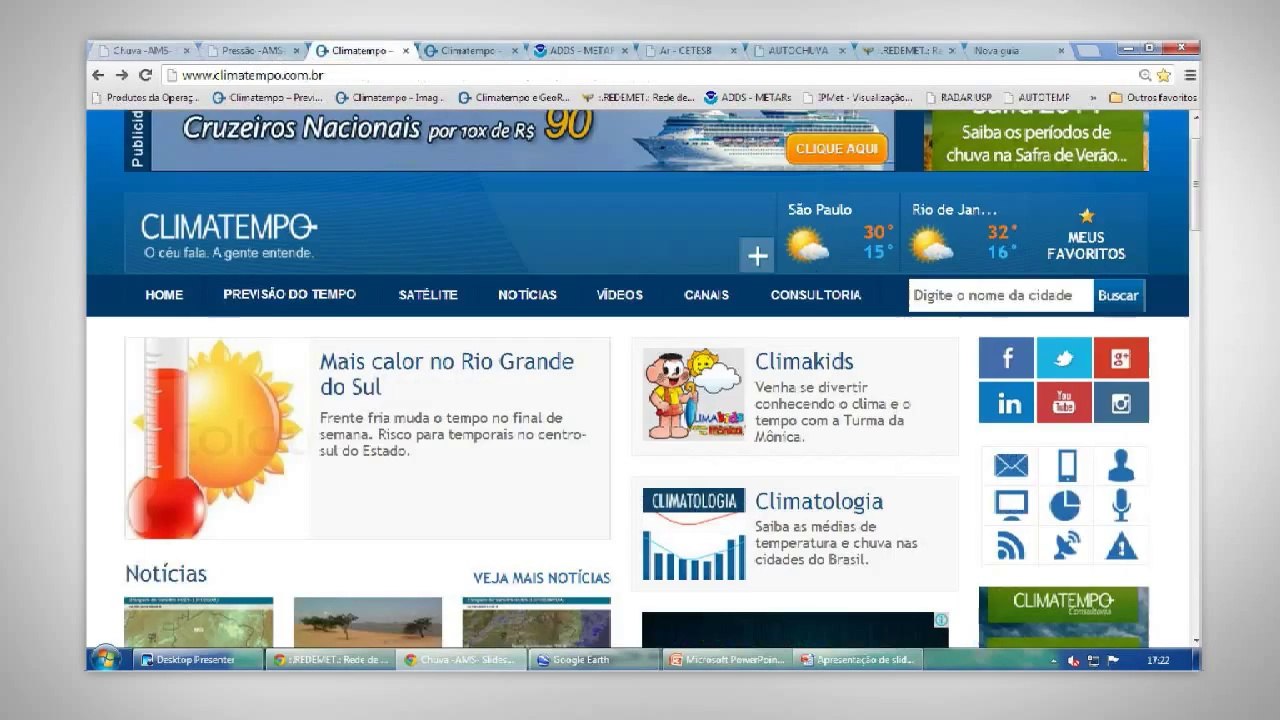
Task: Click the envelope email icon
Action: point(1011,466)
